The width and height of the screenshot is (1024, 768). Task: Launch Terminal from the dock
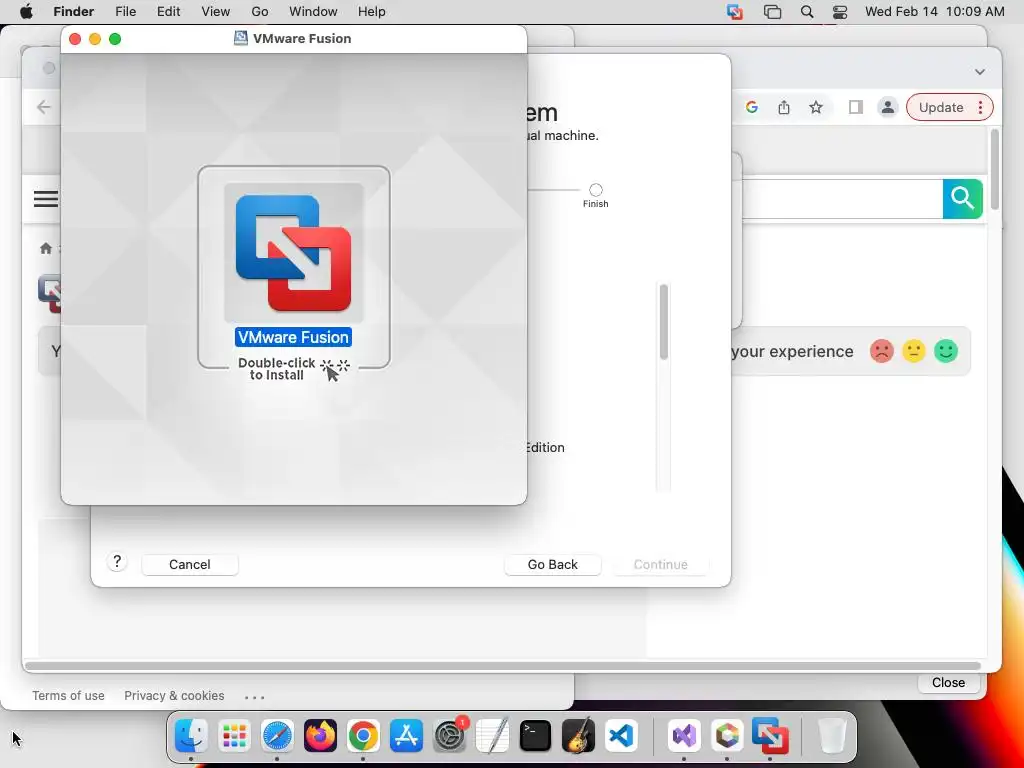point(536,736)
